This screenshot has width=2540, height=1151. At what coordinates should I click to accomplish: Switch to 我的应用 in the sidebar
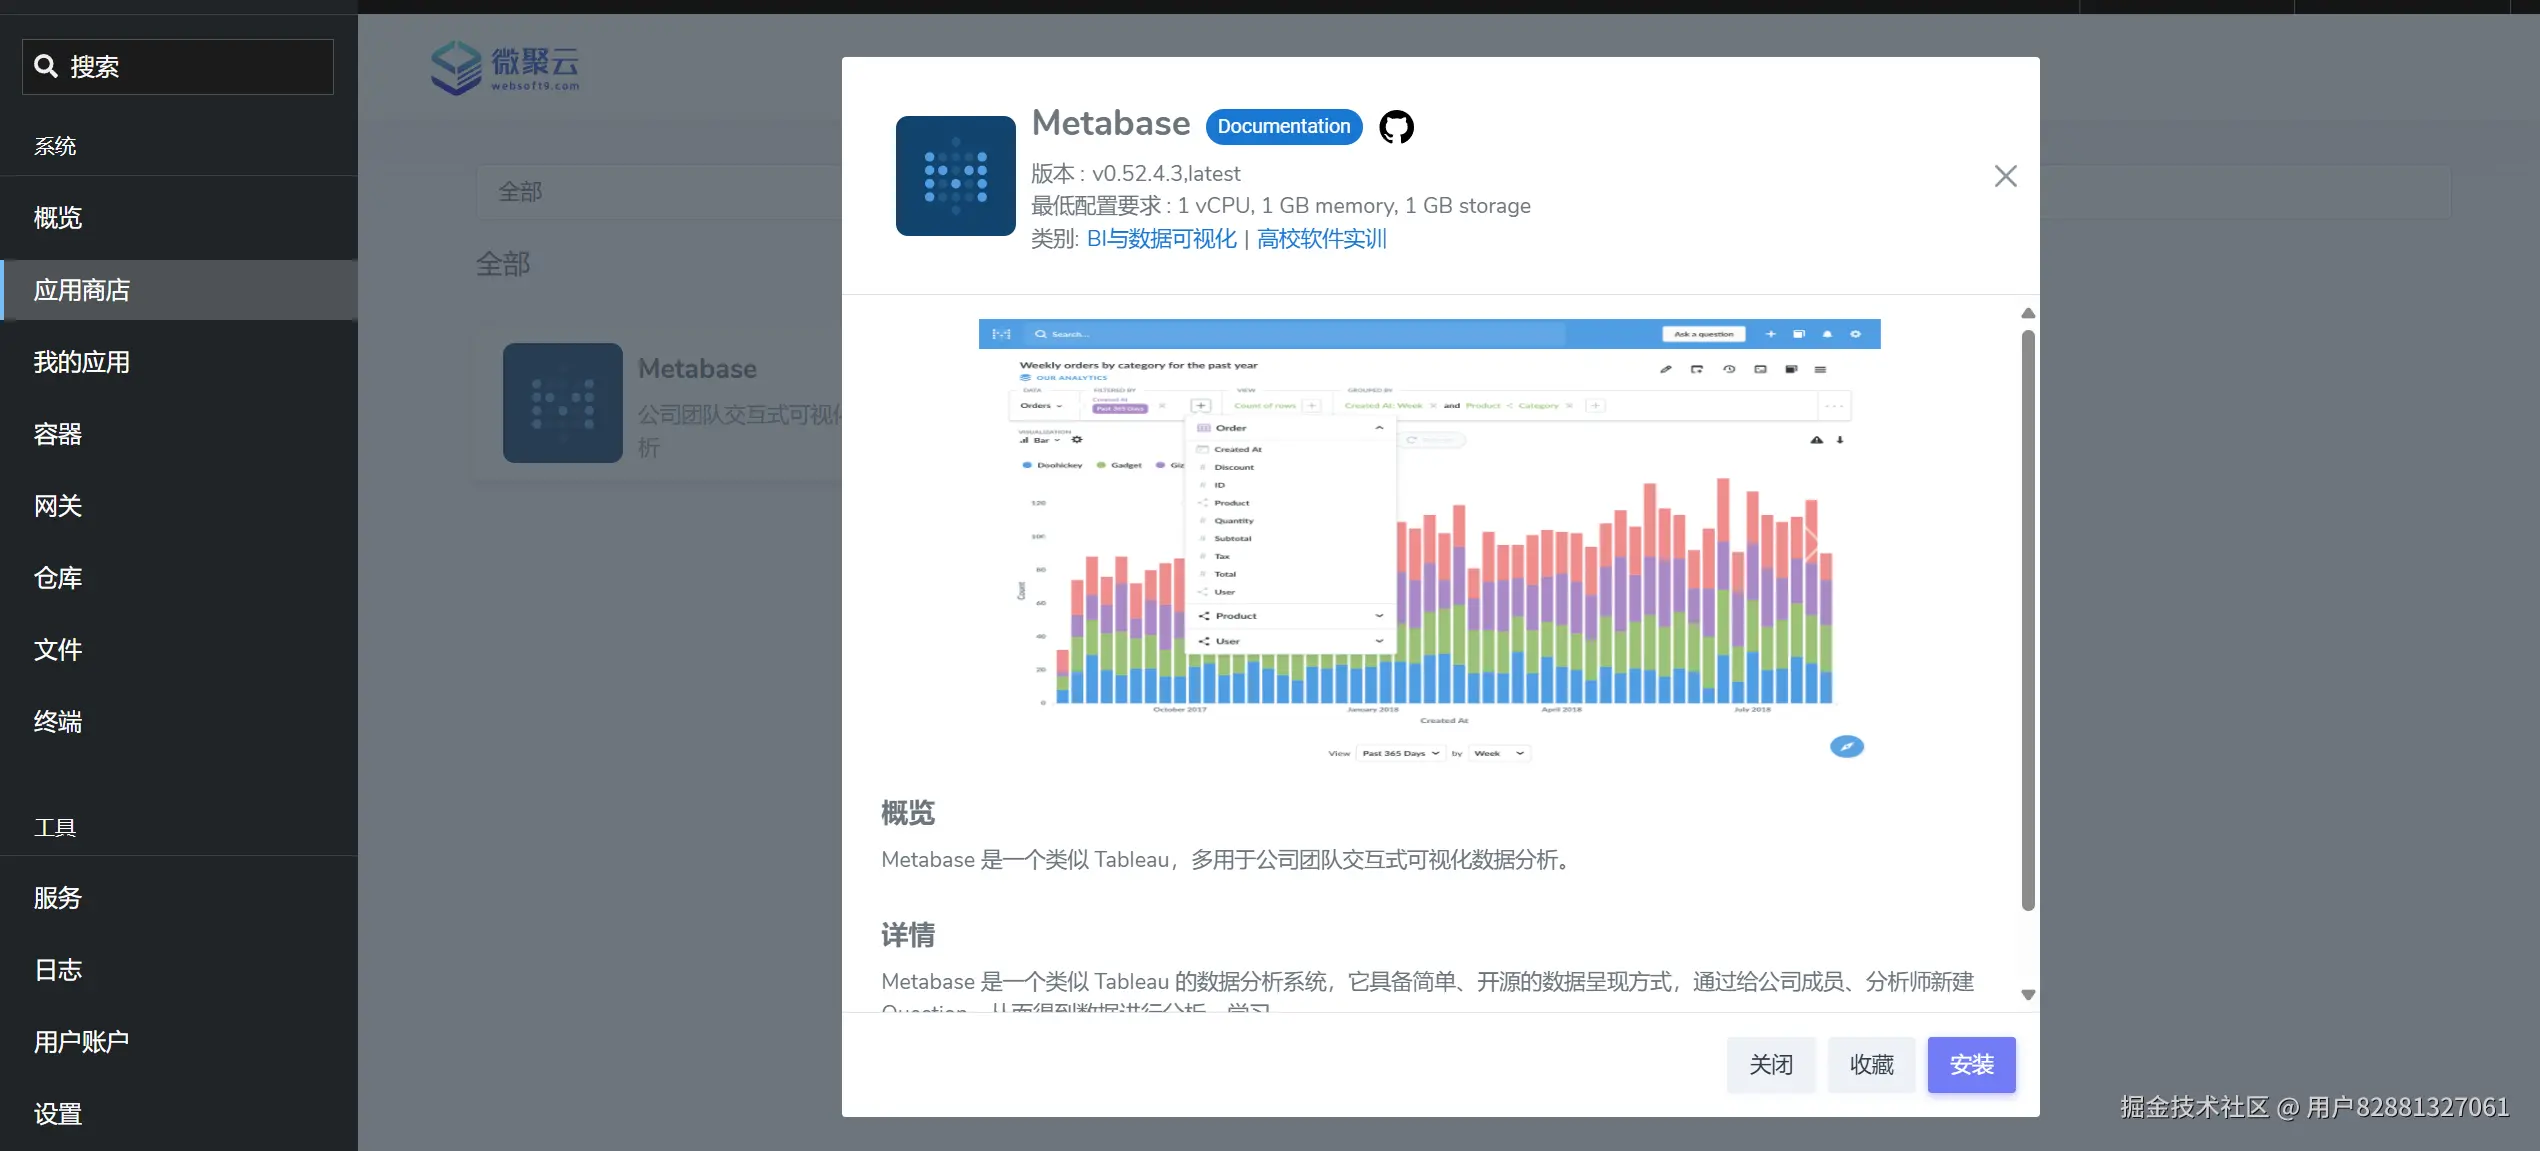click(81, 361)
